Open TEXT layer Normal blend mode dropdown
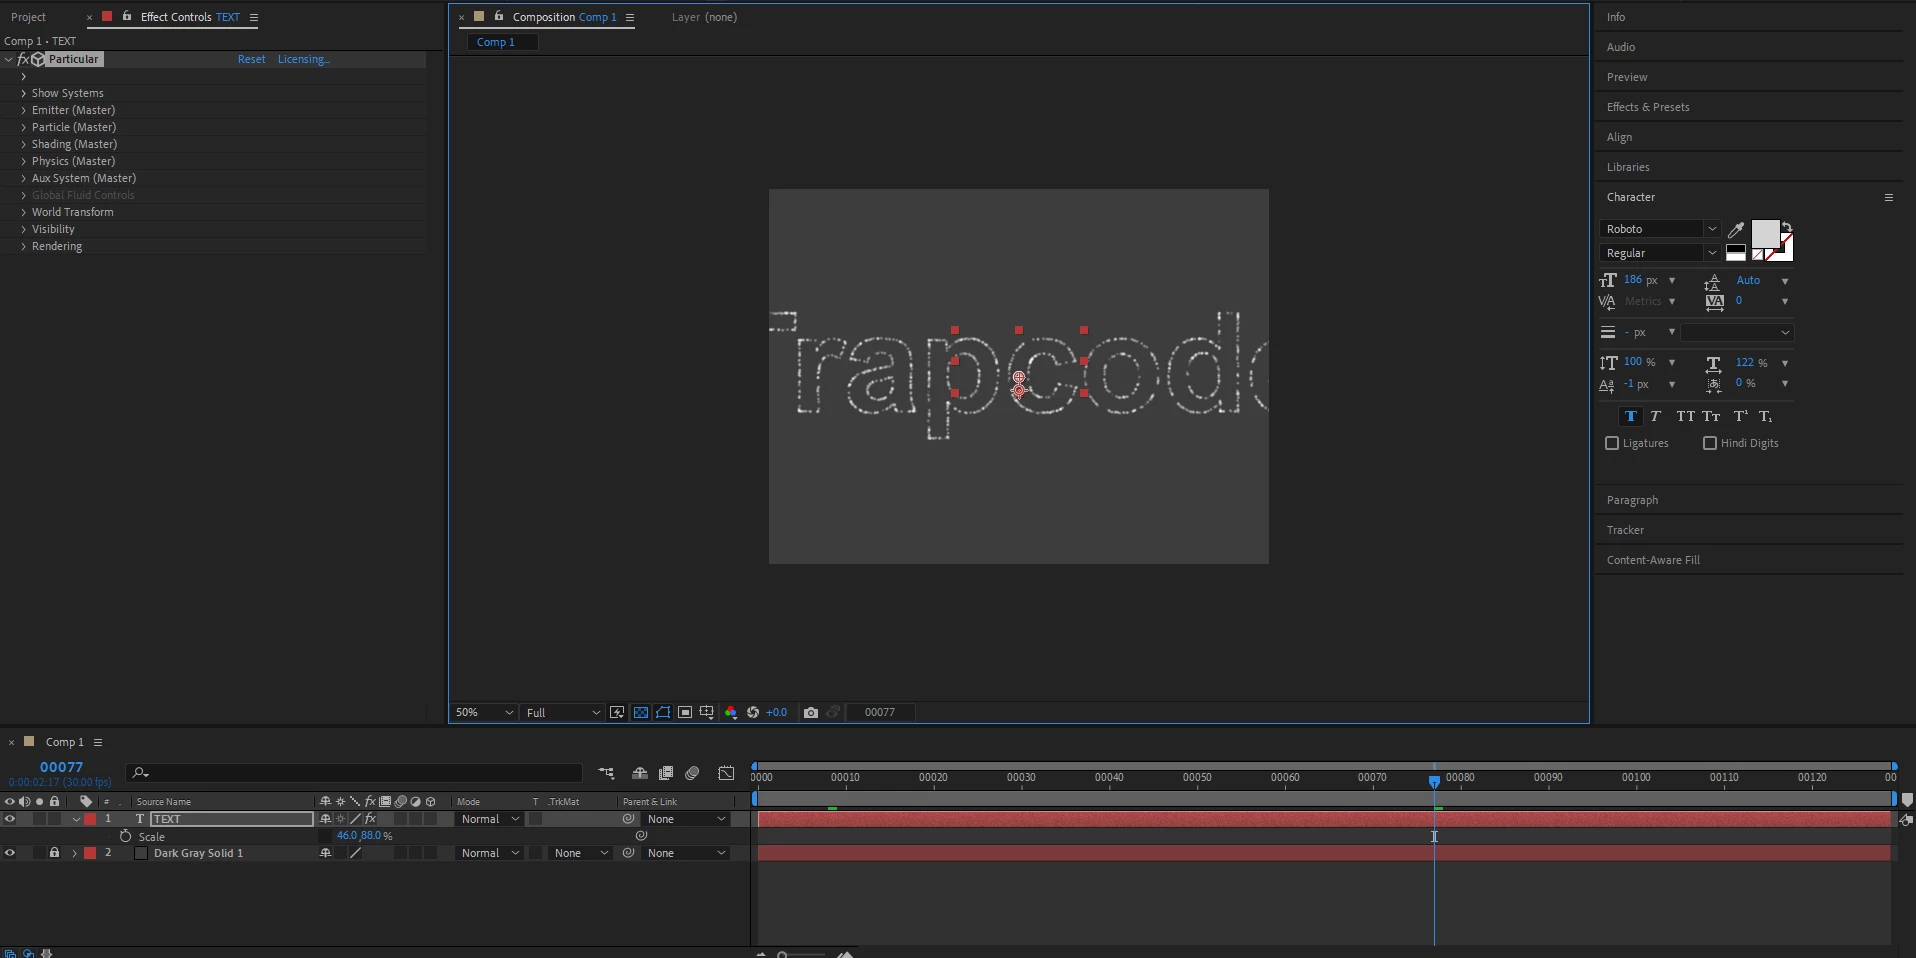1916x958 pixels. click(x=490, y=819)
